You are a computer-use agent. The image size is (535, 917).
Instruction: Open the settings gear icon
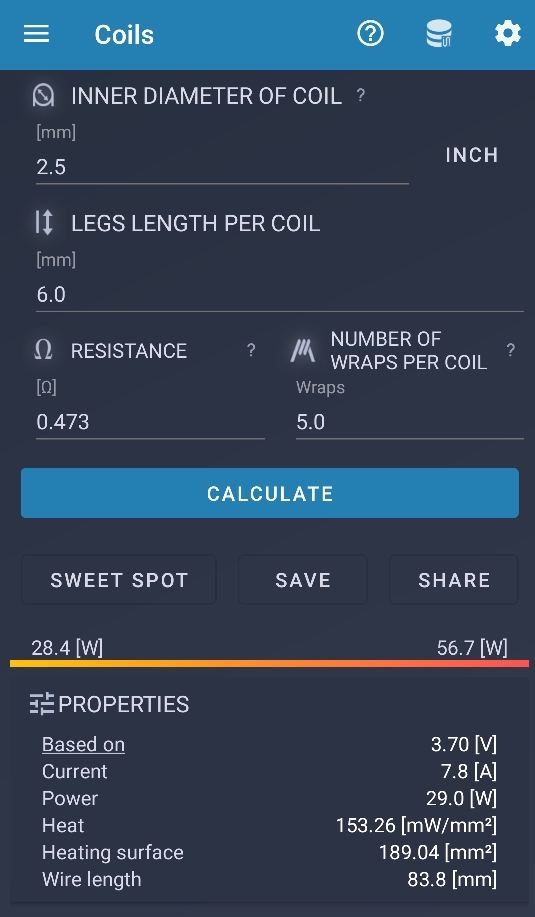click(508, 34)
